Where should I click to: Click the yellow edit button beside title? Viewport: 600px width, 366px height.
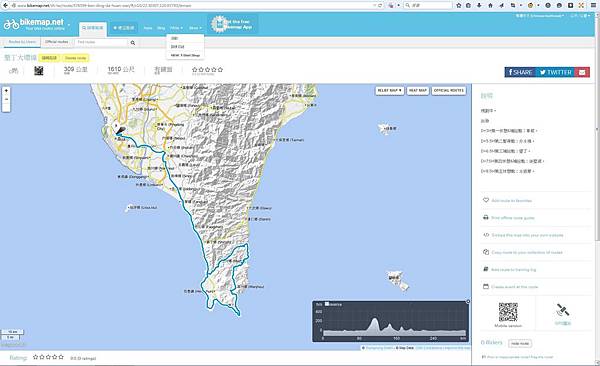(x=49, y=58)
